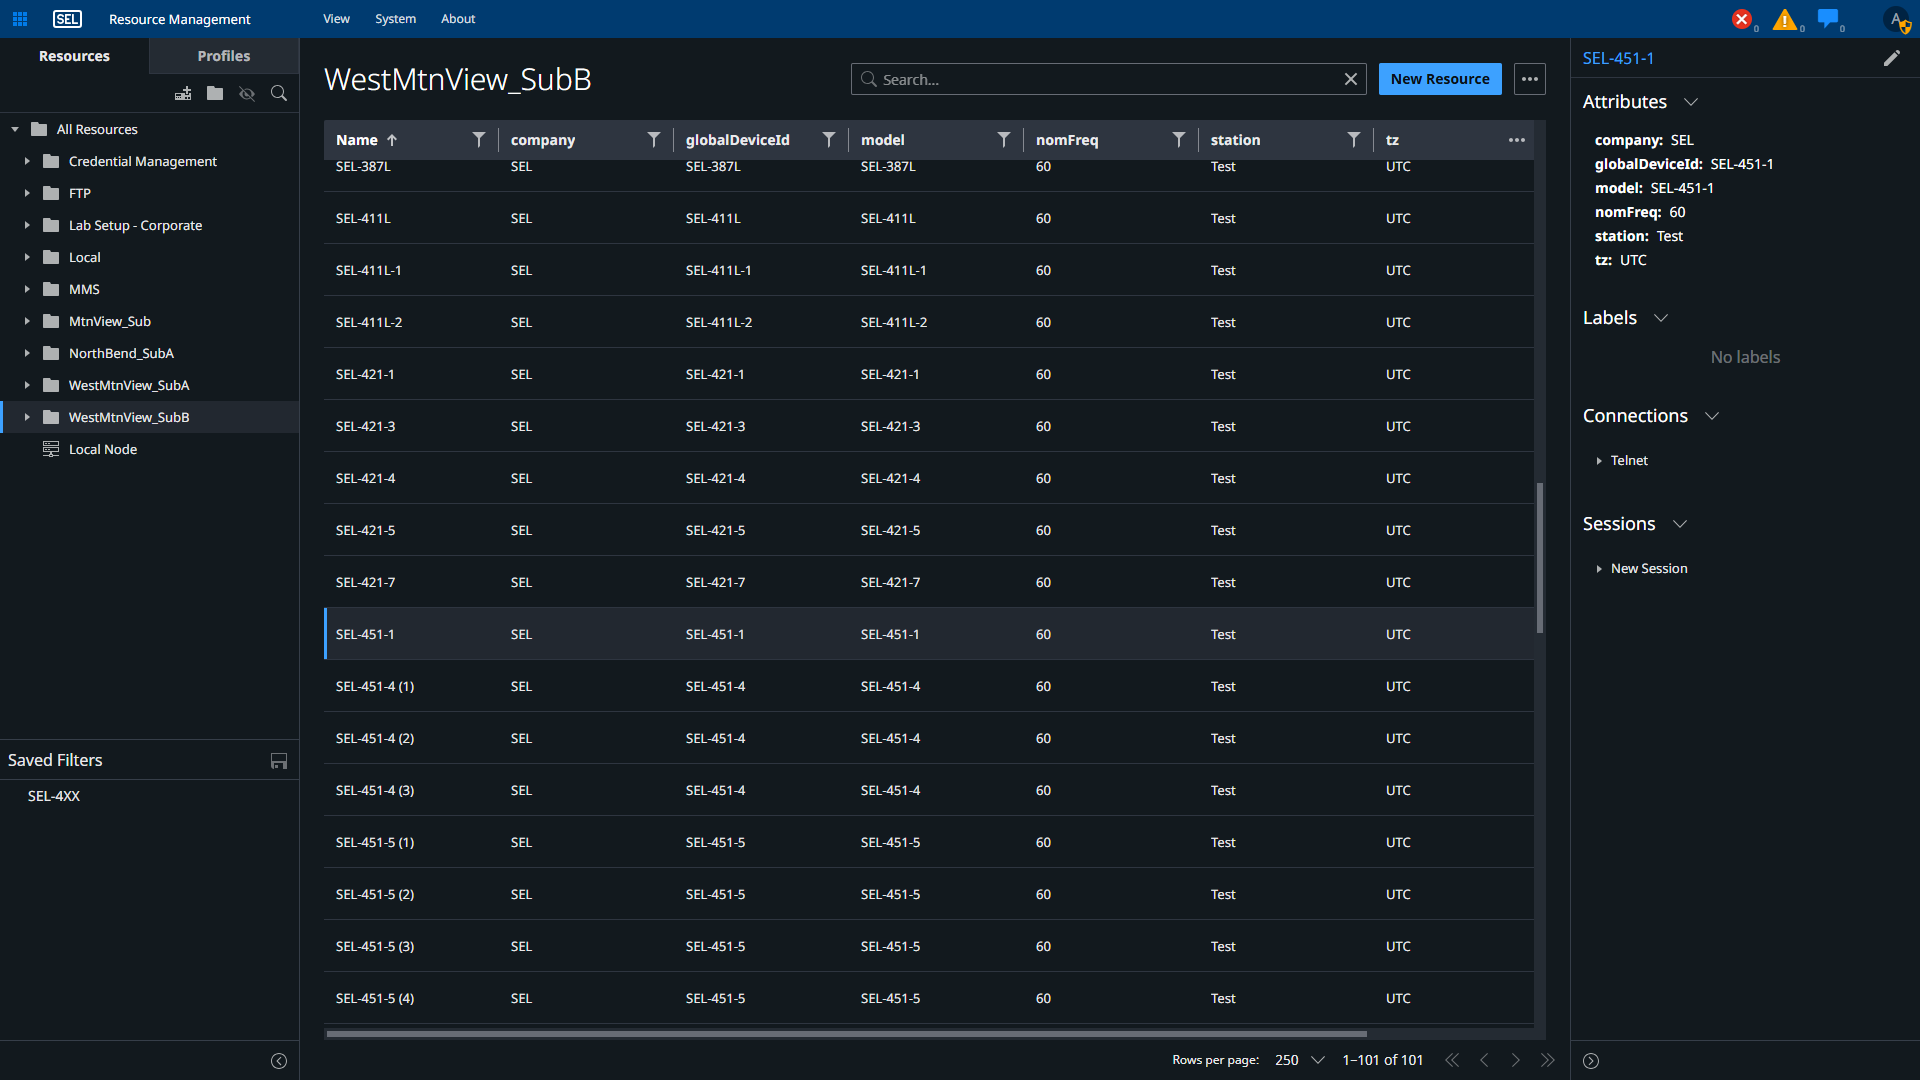Select the SEL-451-4 (2) row
Screen dimensions: 1920x1080
[929, 738]
